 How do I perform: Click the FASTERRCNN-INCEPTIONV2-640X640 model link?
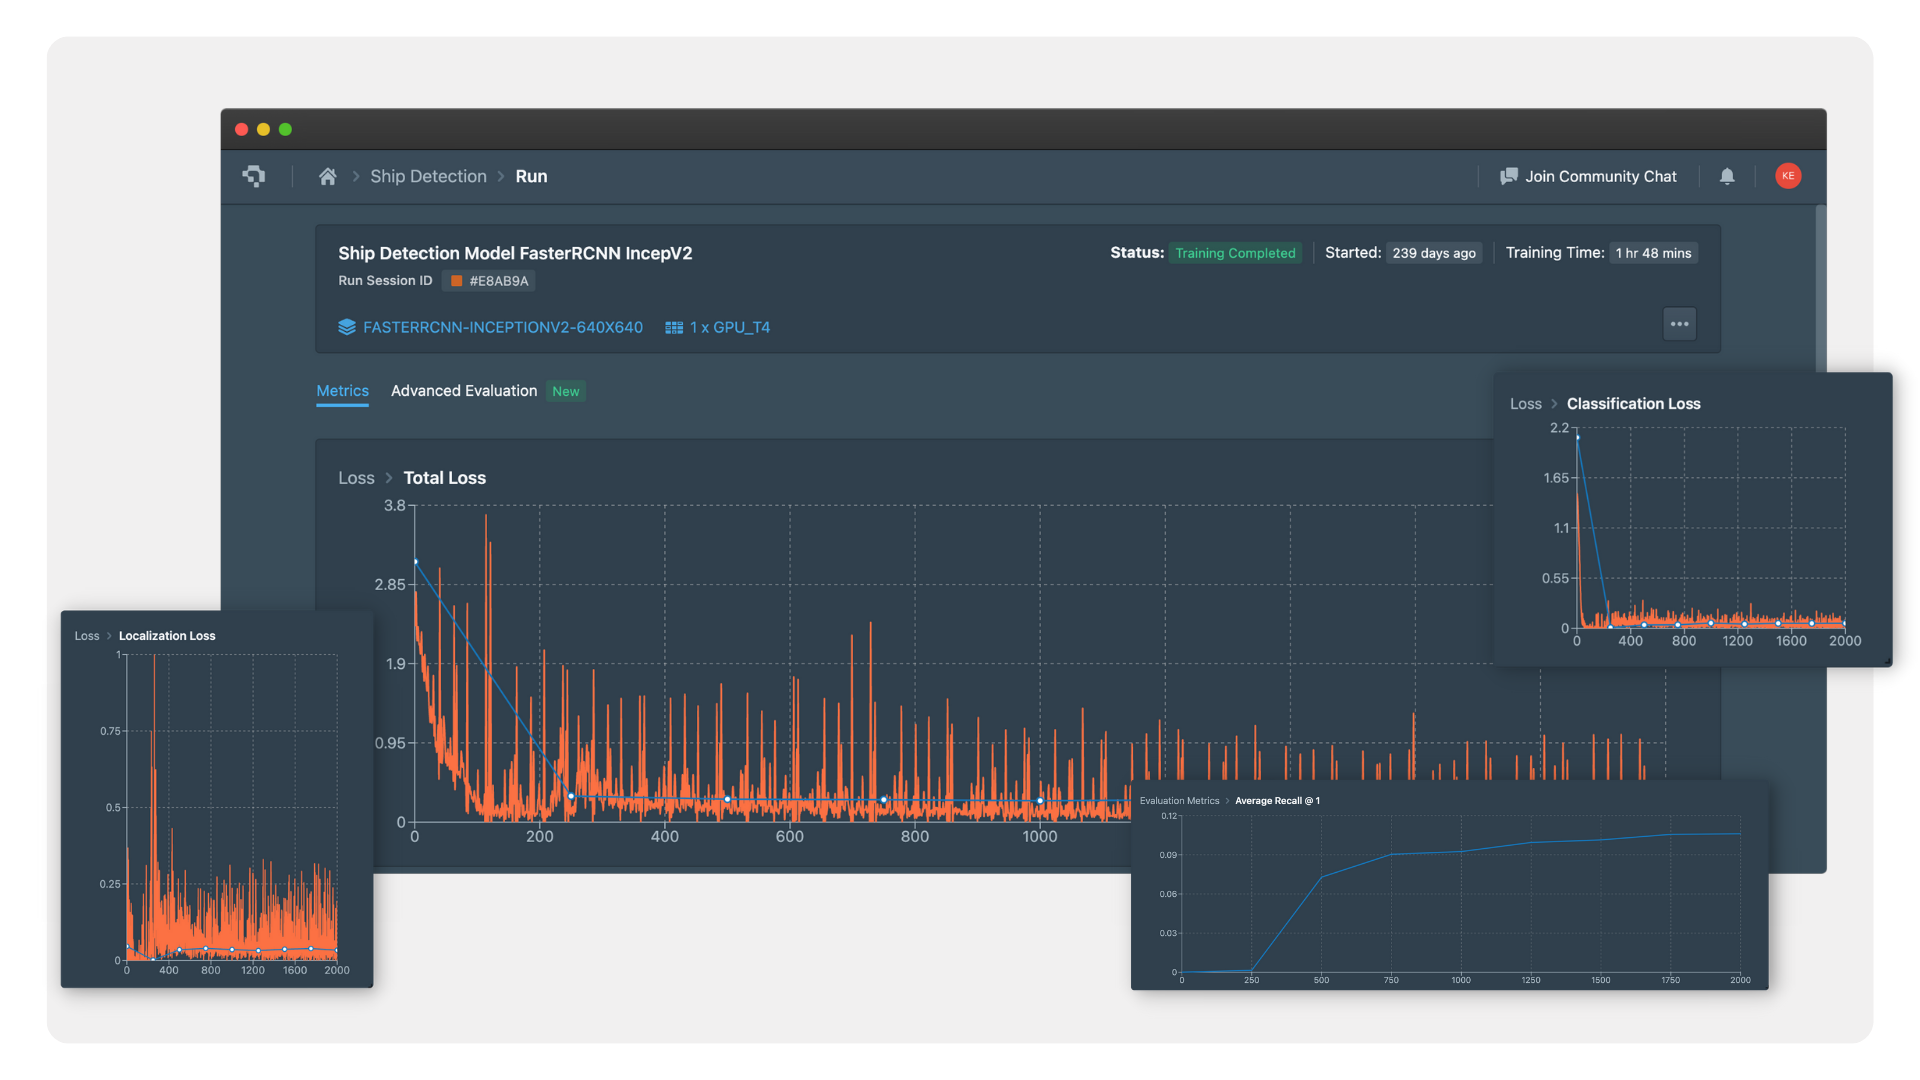click(x=502, y=327)
